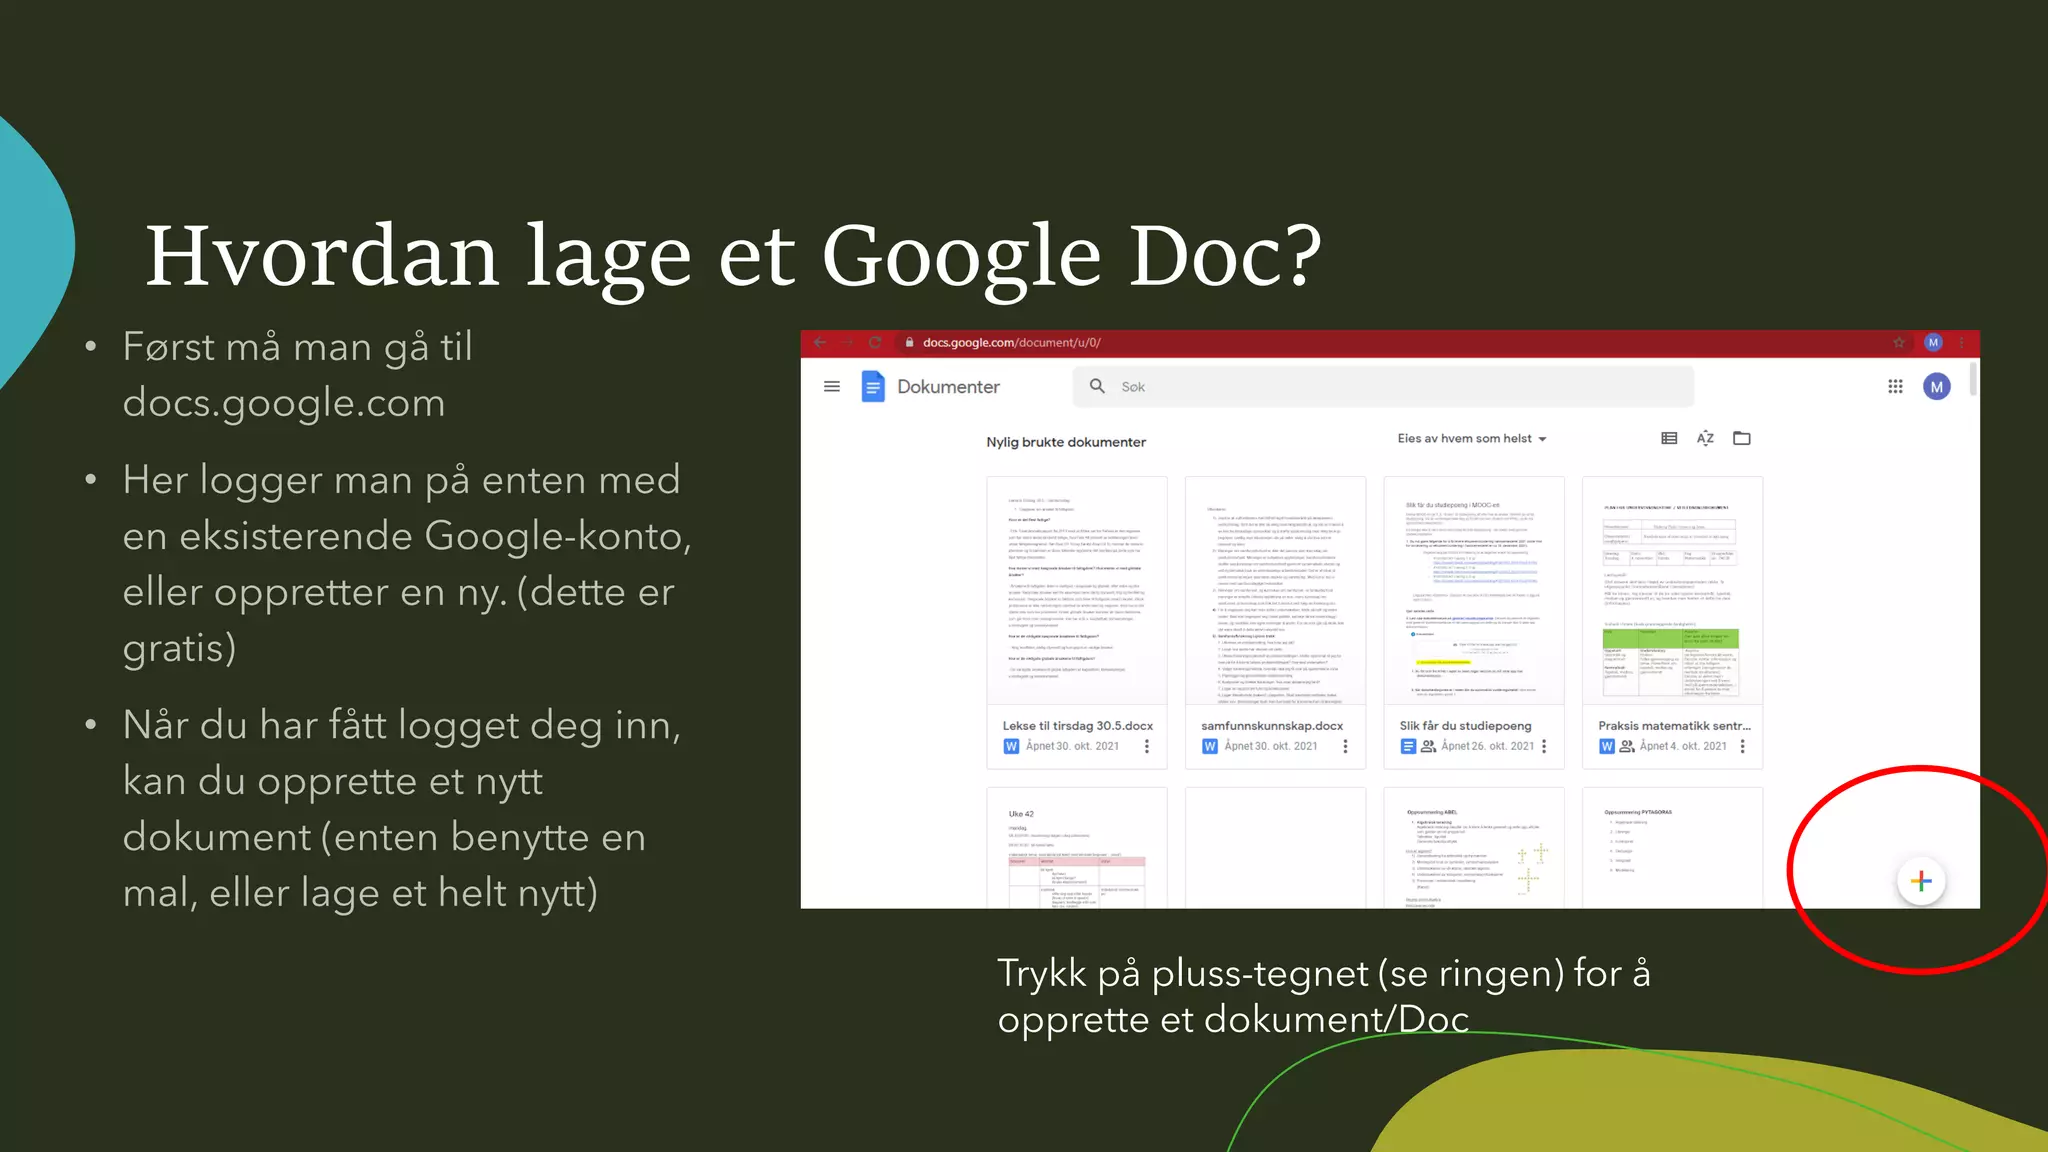Click the browser back arrow
The height and width of the screenshot is (1152, 2048).
click(820, 342)
